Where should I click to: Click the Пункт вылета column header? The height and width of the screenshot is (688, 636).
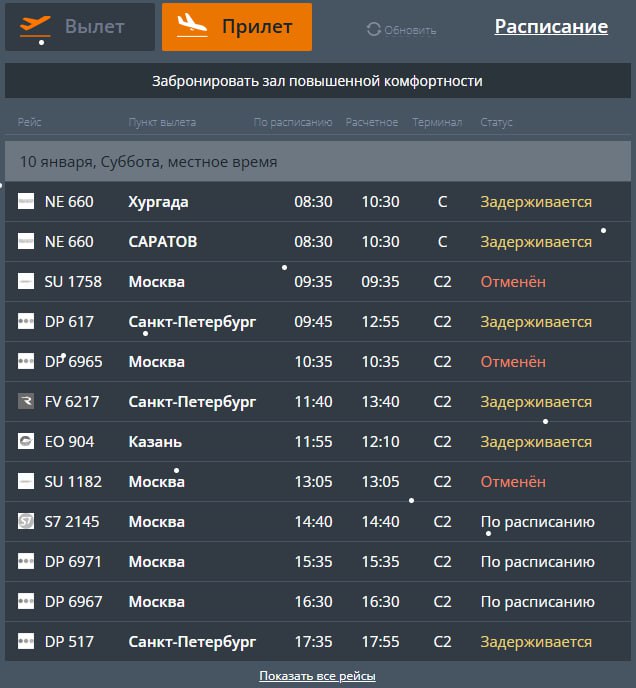(x=162, y=123)
